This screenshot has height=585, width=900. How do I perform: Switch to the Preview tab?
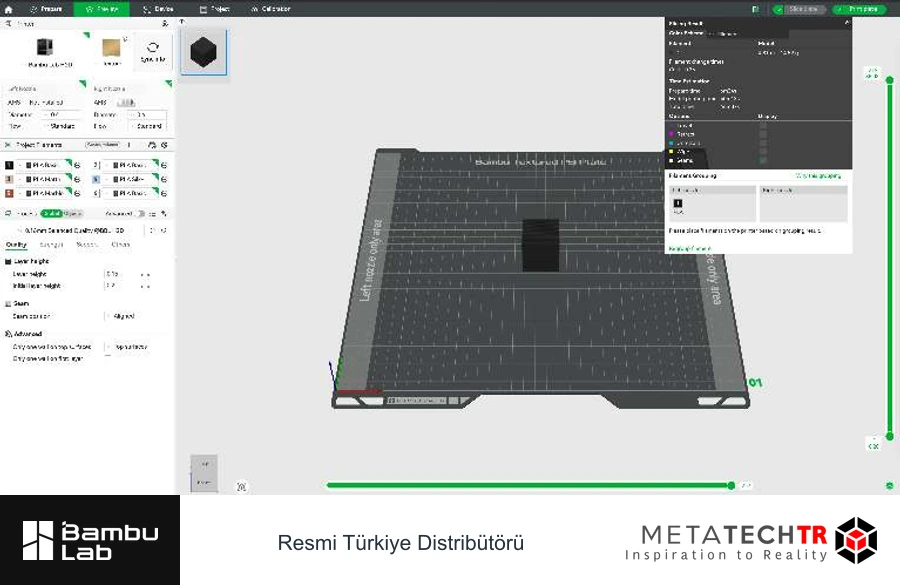point(102,9)
